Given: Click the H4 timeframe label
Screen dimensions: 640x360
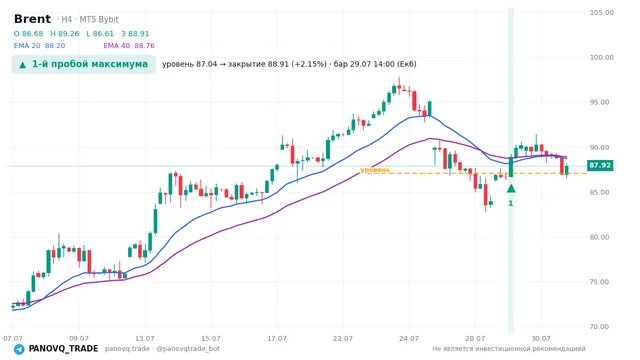Looking at the screenshot, I should (x=67, y=19).
